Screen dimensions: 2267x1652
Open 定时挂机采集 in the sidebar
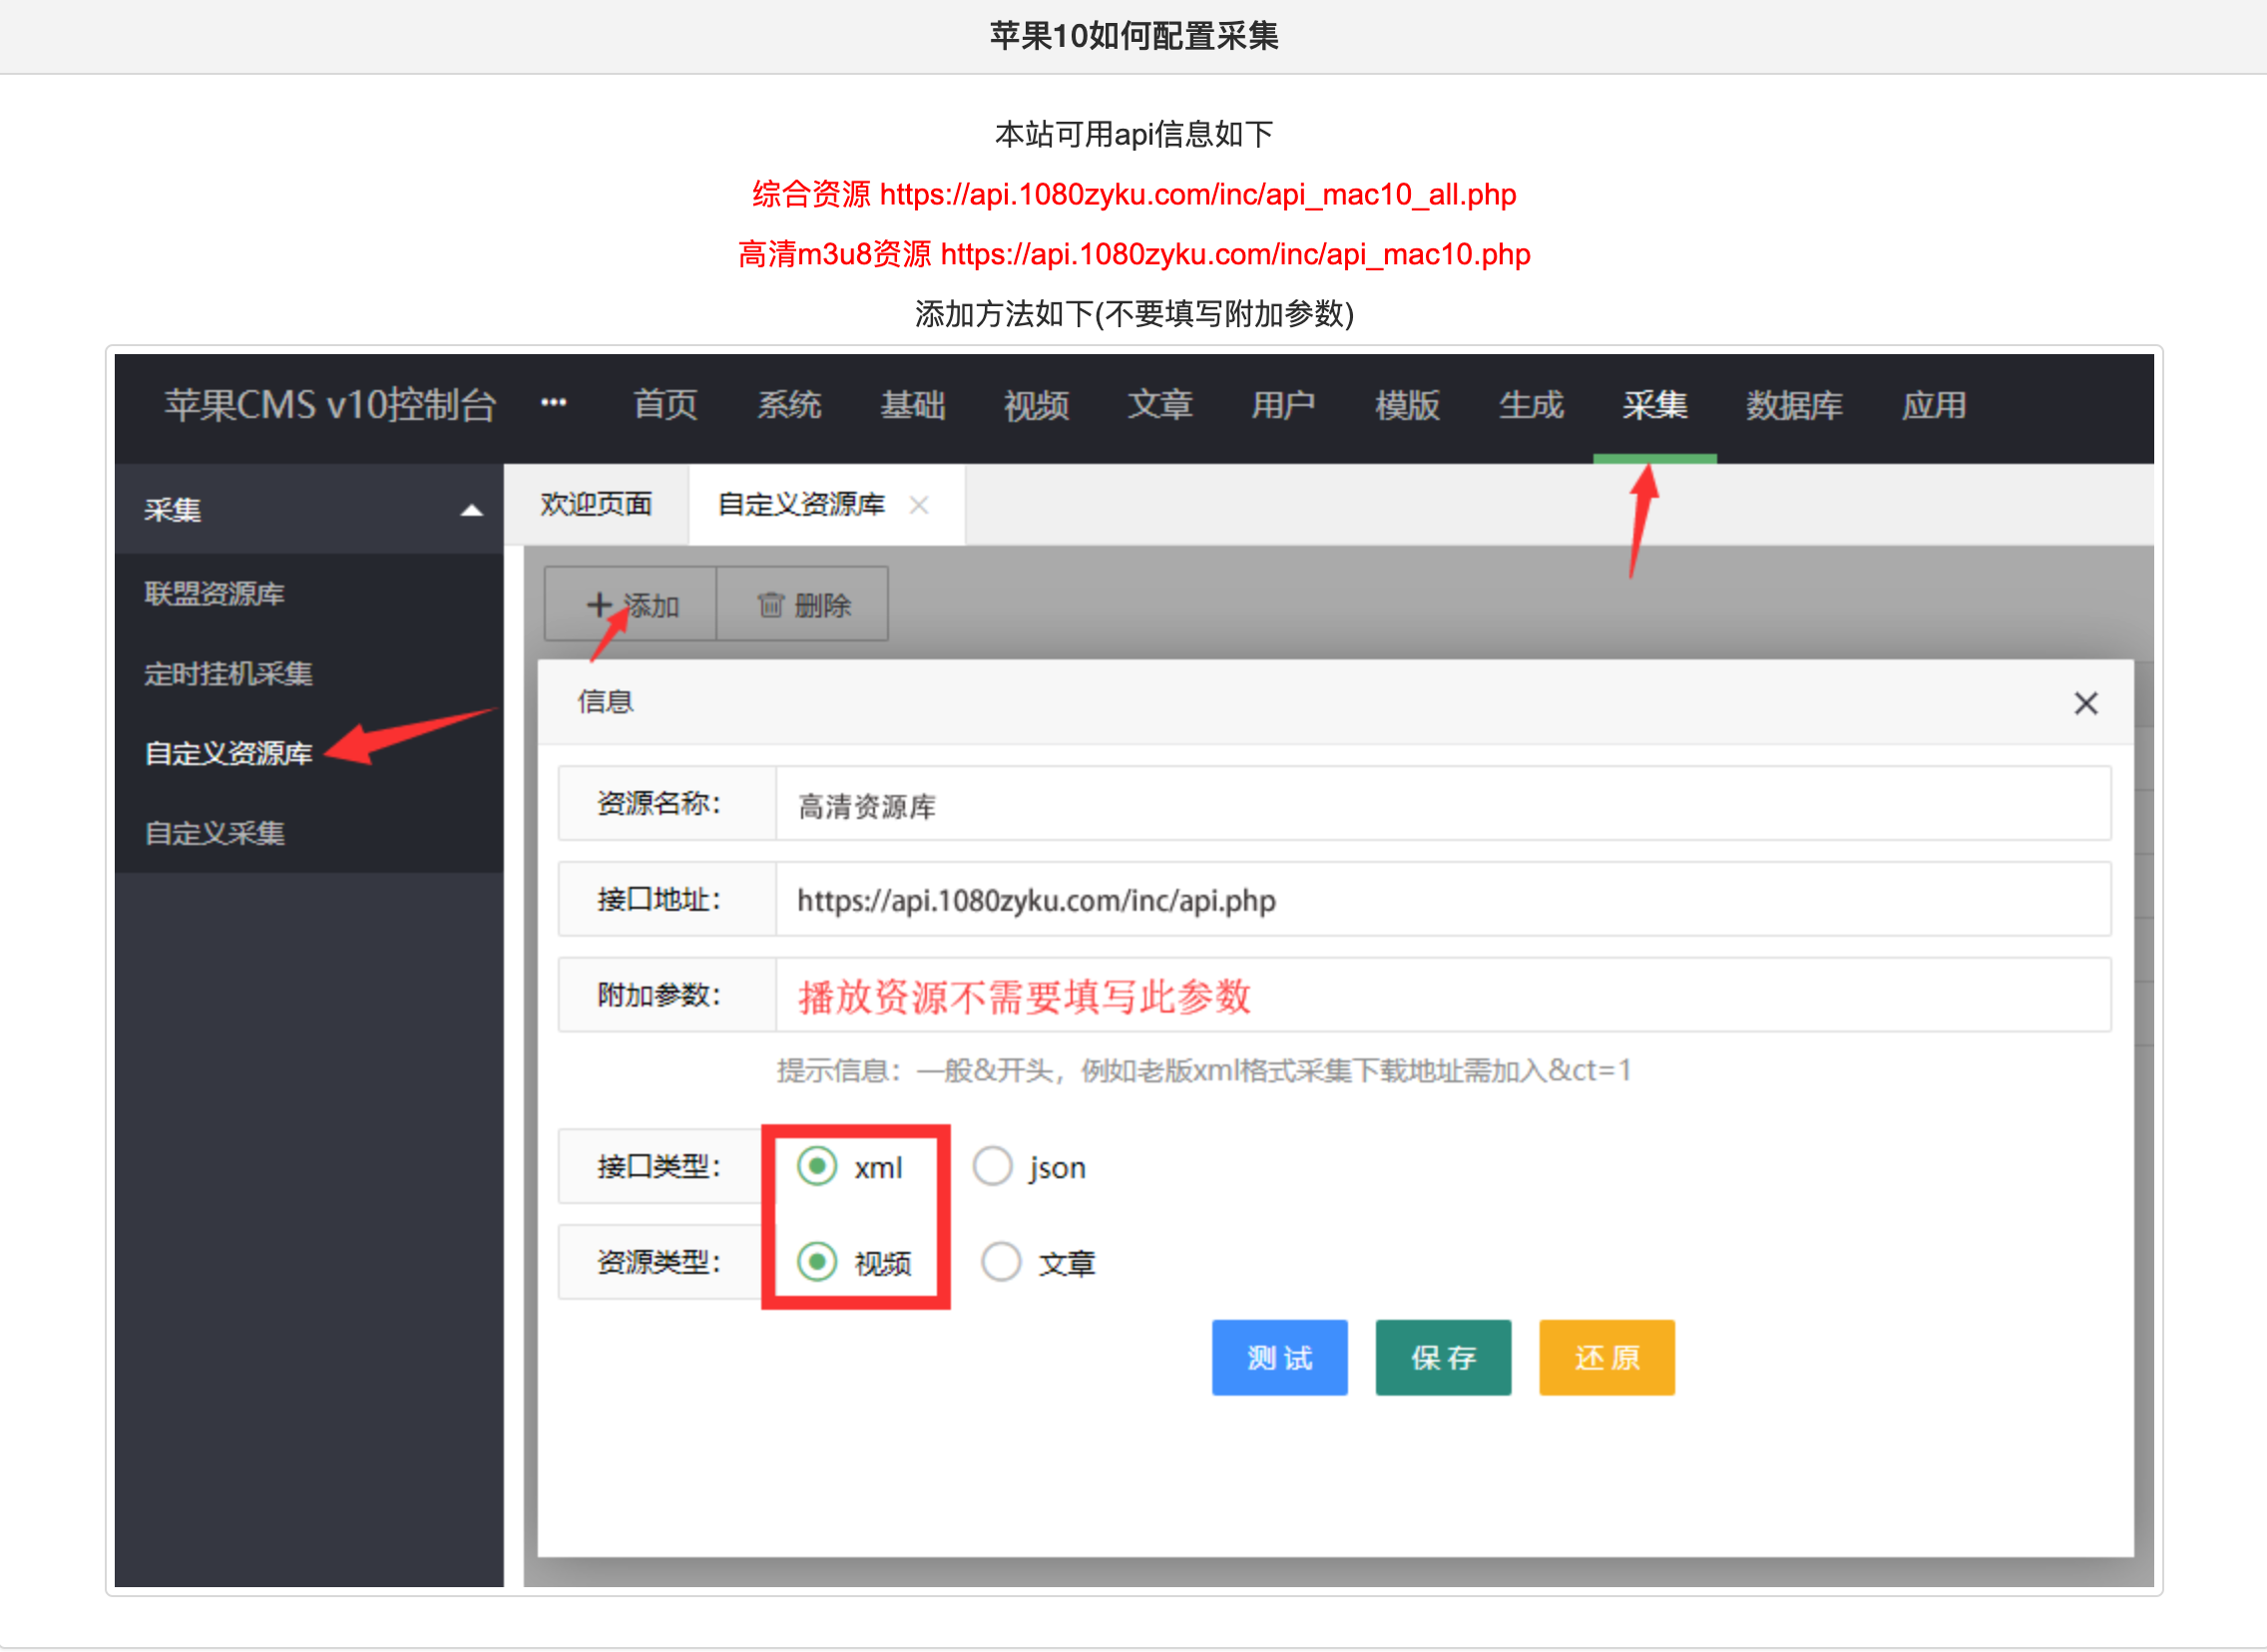(229, 674)
